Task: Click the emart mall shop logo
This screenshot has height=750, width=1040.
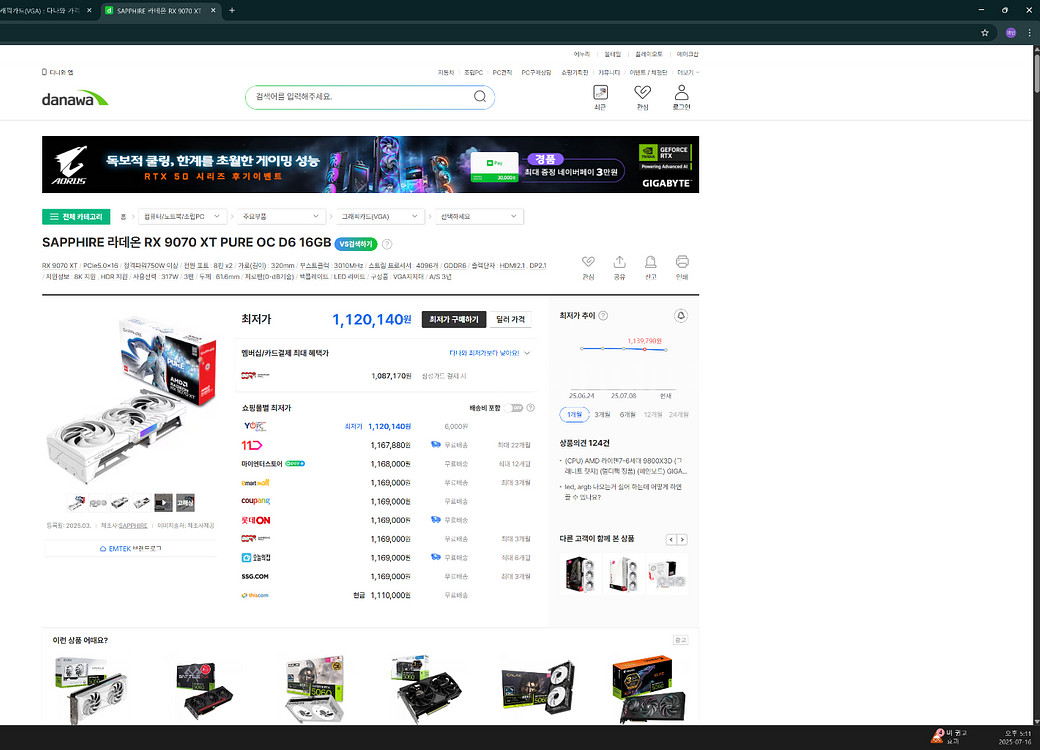Action: coord(255,483)
